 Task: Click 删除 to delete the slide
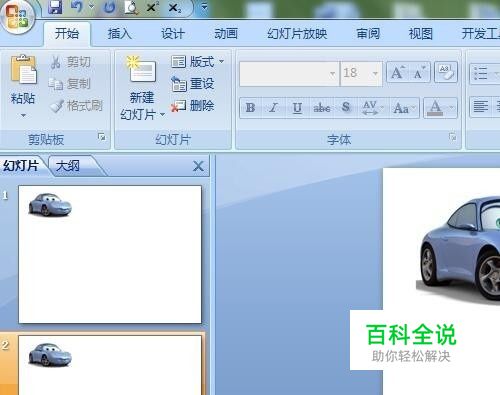point(193,106)
